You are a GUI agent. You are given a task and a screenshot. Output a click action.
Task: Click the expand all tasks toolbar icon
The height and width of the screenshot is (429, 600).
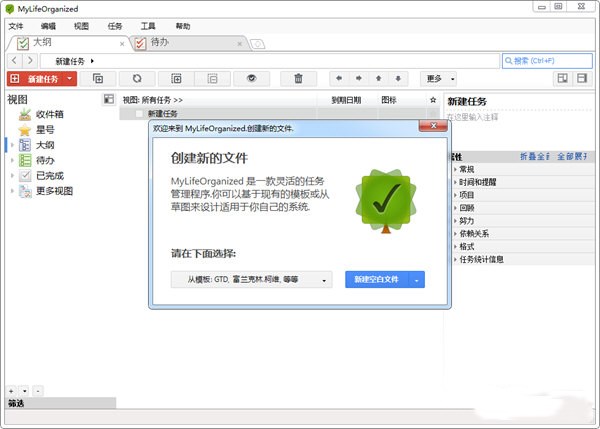(176, 79)
